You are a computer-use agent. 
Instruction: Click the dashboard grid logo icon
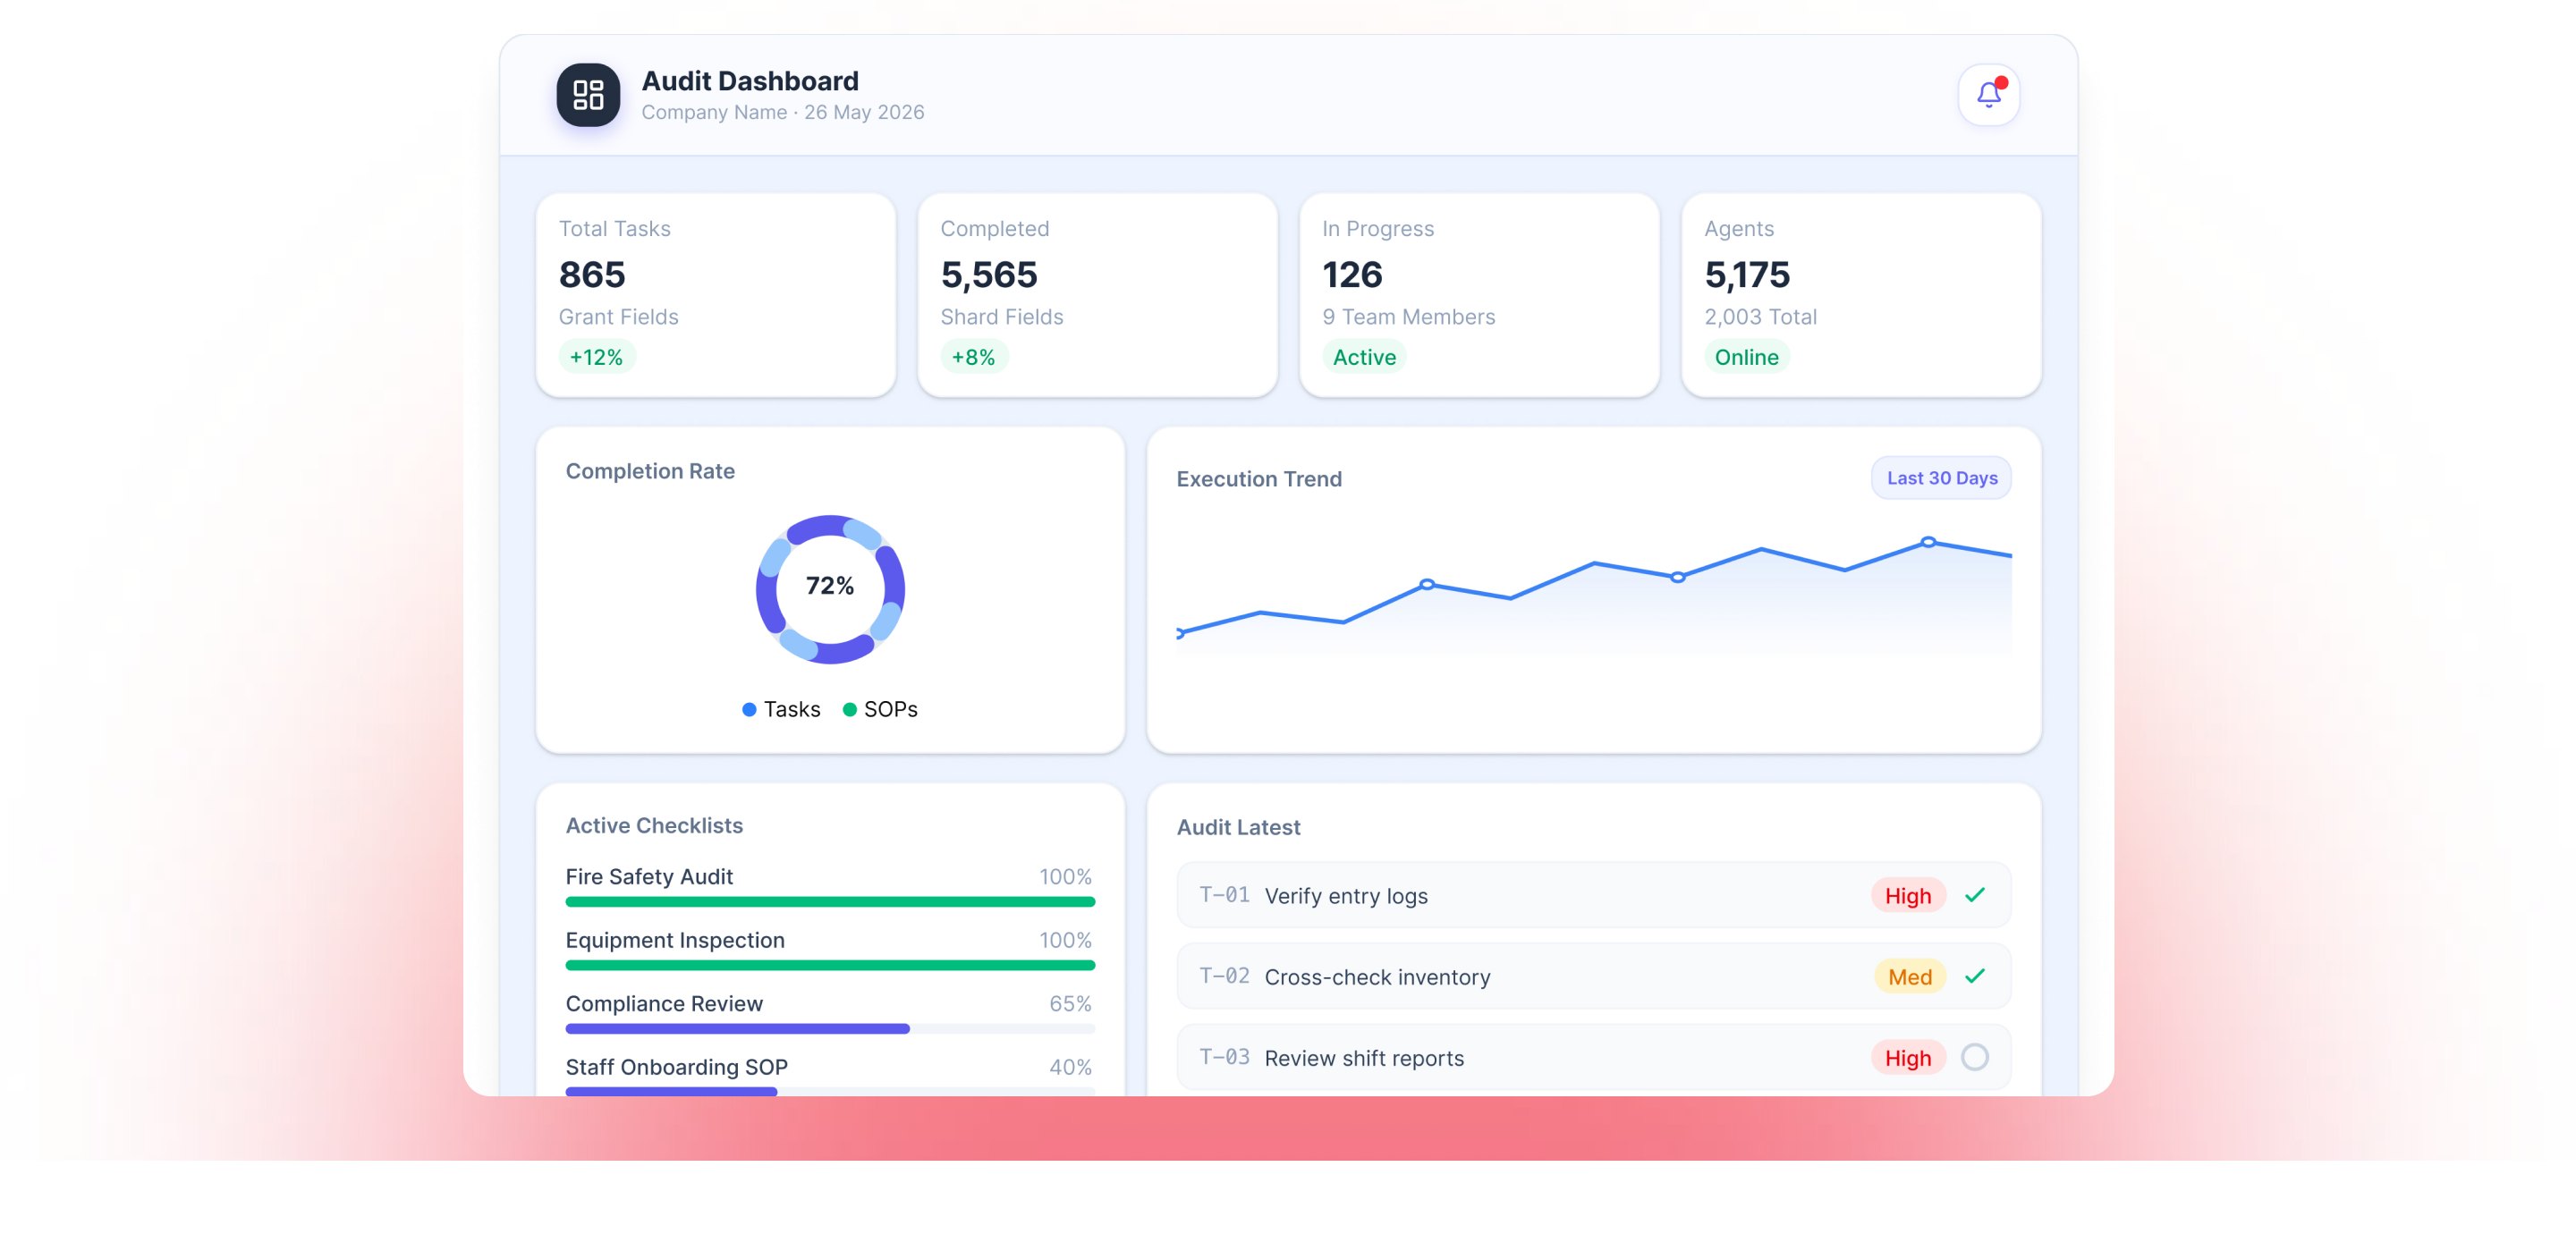588,95
